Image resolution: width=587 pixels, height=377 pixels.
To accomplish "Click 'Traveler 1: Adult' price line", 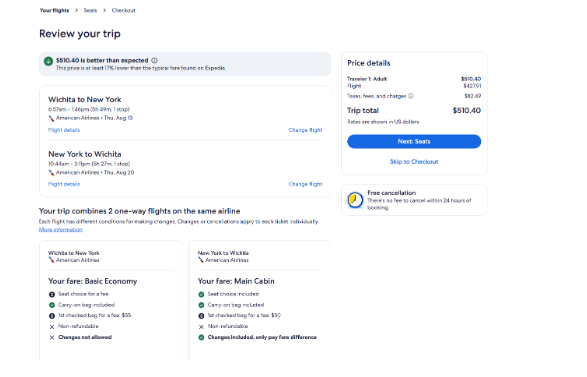I will click(414, 79).
